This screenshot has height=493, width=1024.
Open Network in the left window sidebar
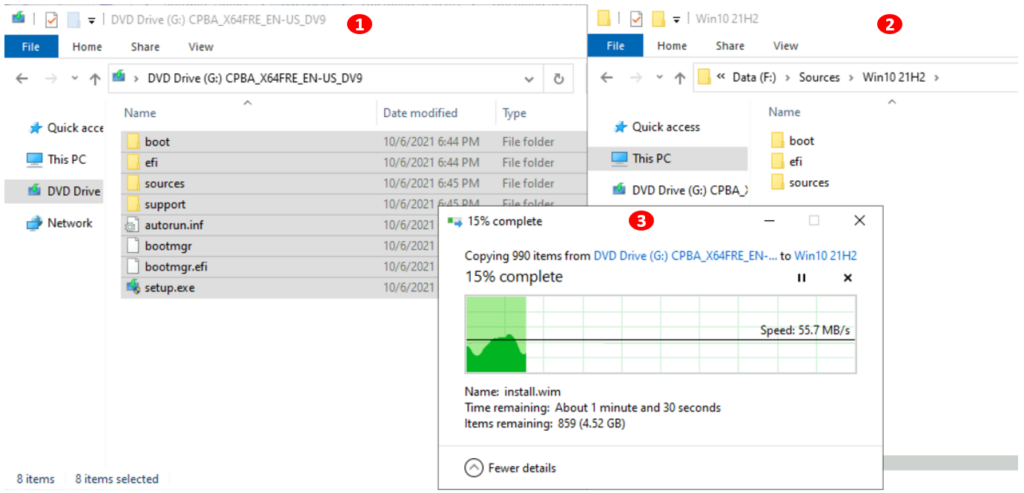[x=59, y=223]
